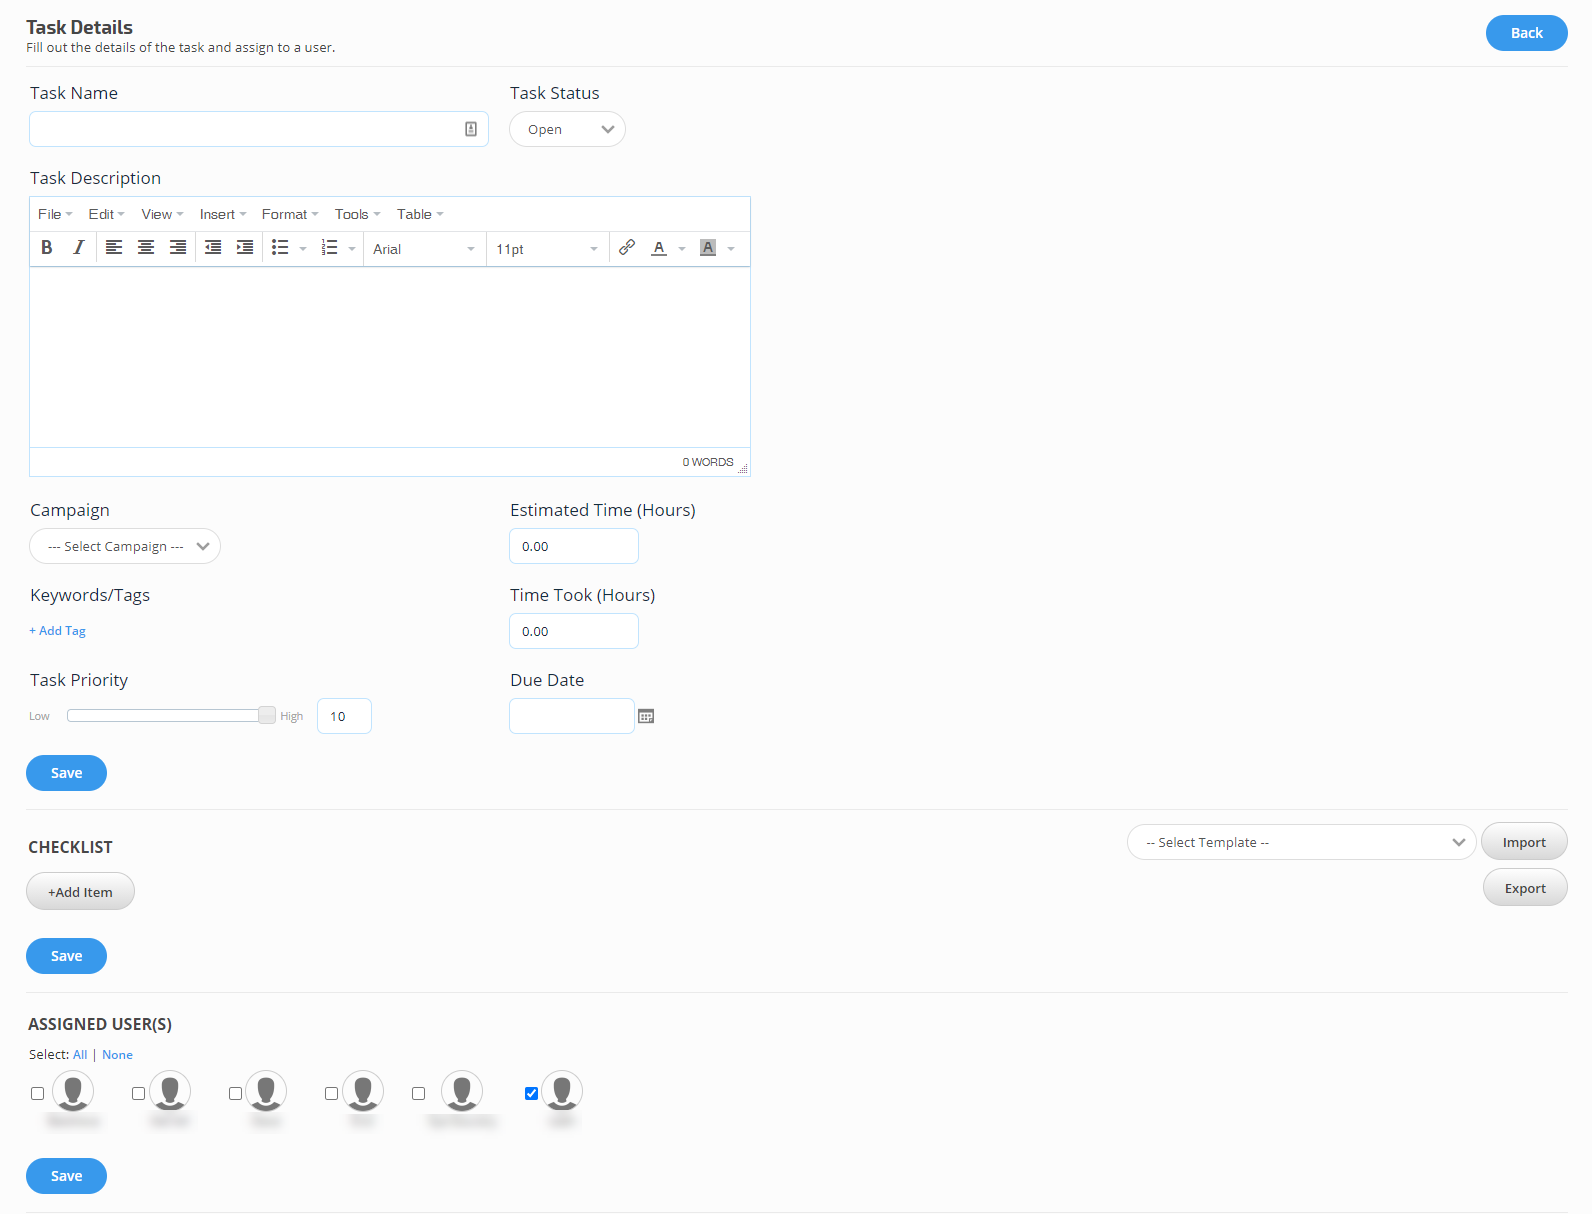Click inside the Task Description text area
Image resolution: width=1592 pixels, height=1214 pixels.
tap(390, 357)
